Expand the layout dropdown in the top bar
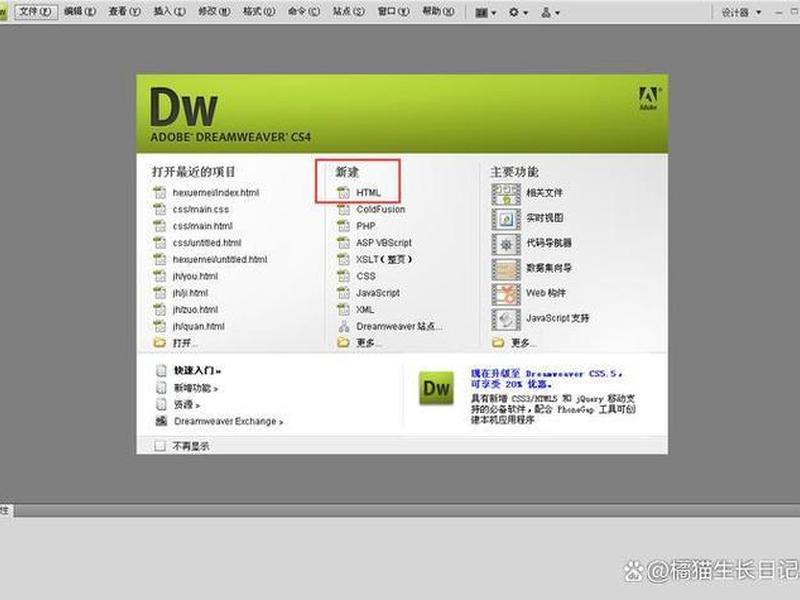Image resolution: width=800 pixels, height=600 pixels. click(x=485, y=13)
